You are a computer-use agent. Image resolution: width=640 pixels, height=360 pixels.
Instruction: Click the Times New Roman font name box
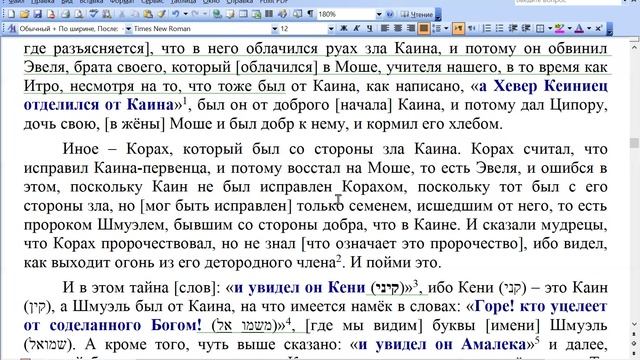202,29
